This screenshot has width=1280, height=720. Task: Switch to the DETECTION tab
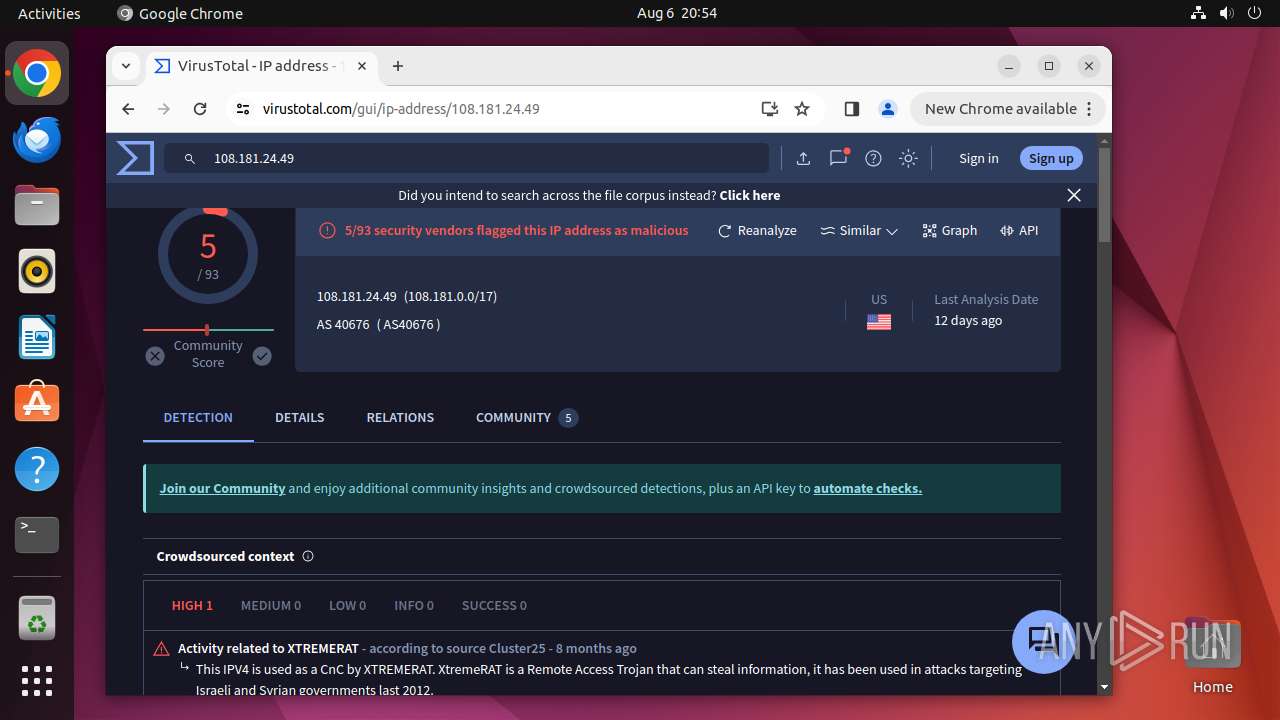pos(198,417)
